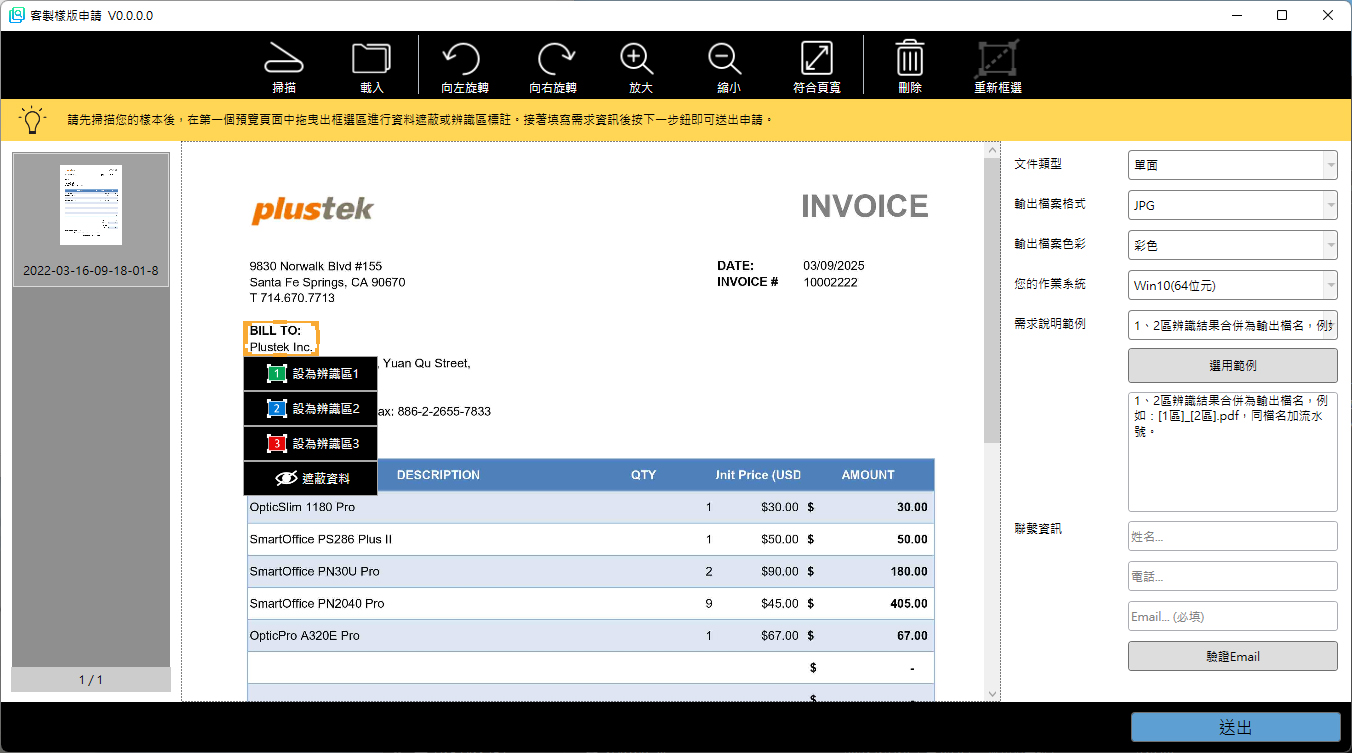Image resolution: width=1352 pixels, height=753 pixels.
Task: Click the SmartOffice PS286 Plus II row
Action: [591, 539]
